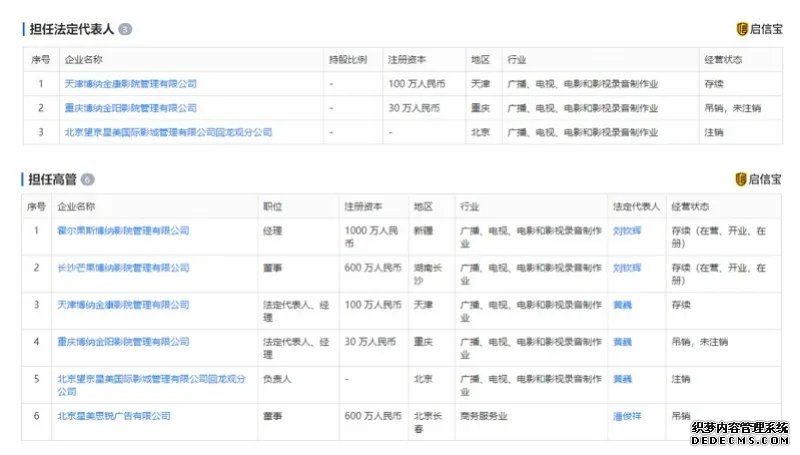
Task: View legal representative 刘歆晖 for 长沙芒果博纳
Action: (627, 268)
